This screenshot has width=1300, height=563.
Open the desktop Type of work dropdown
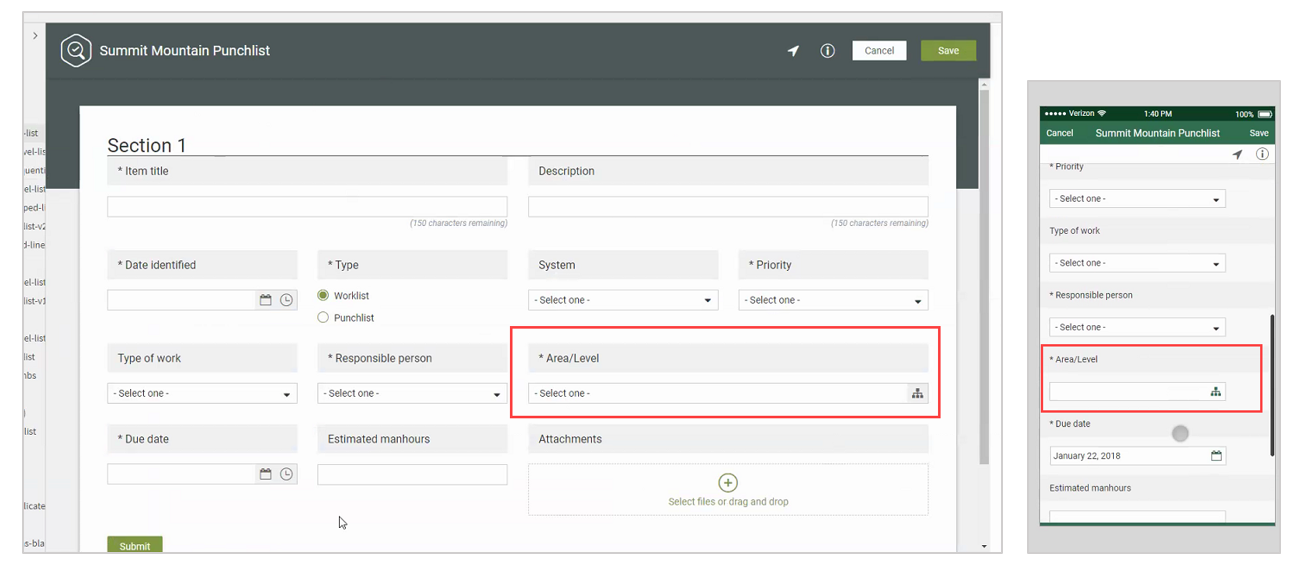202,394
